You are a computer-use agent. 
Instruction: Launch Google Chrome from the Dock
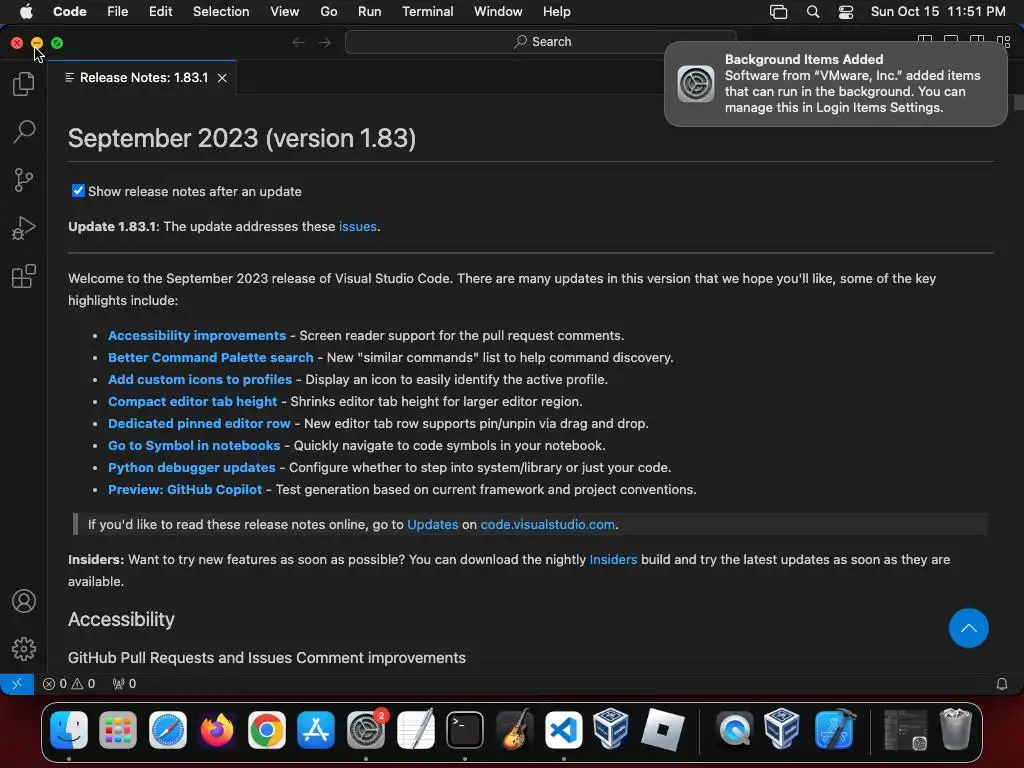tap(266, 729)
